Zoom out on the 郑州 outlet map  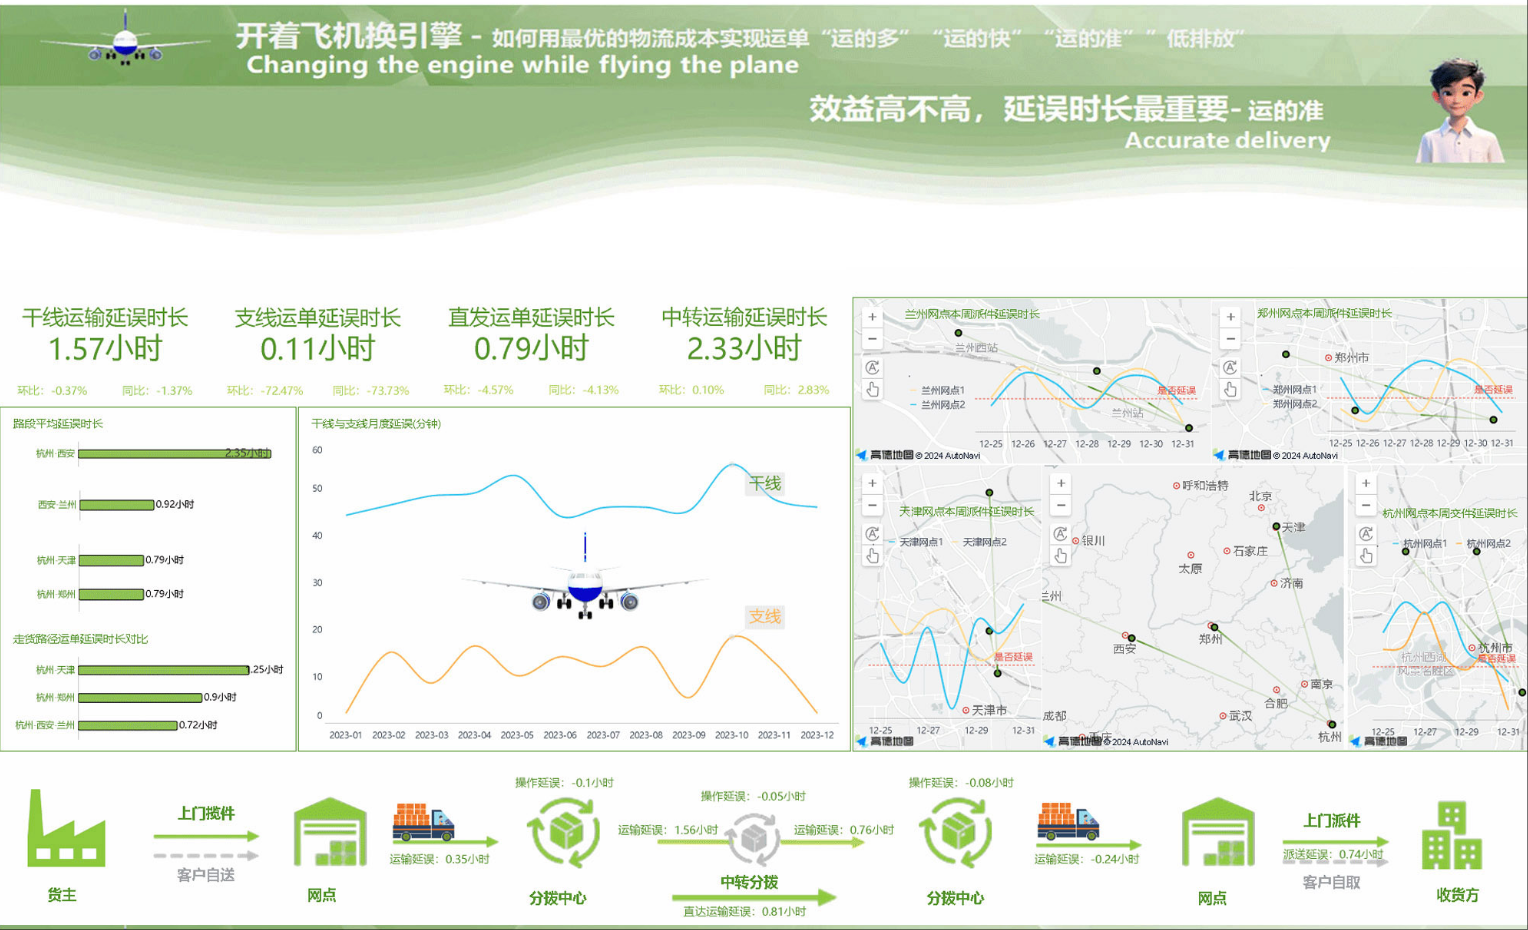click(x=1230, y=340)
